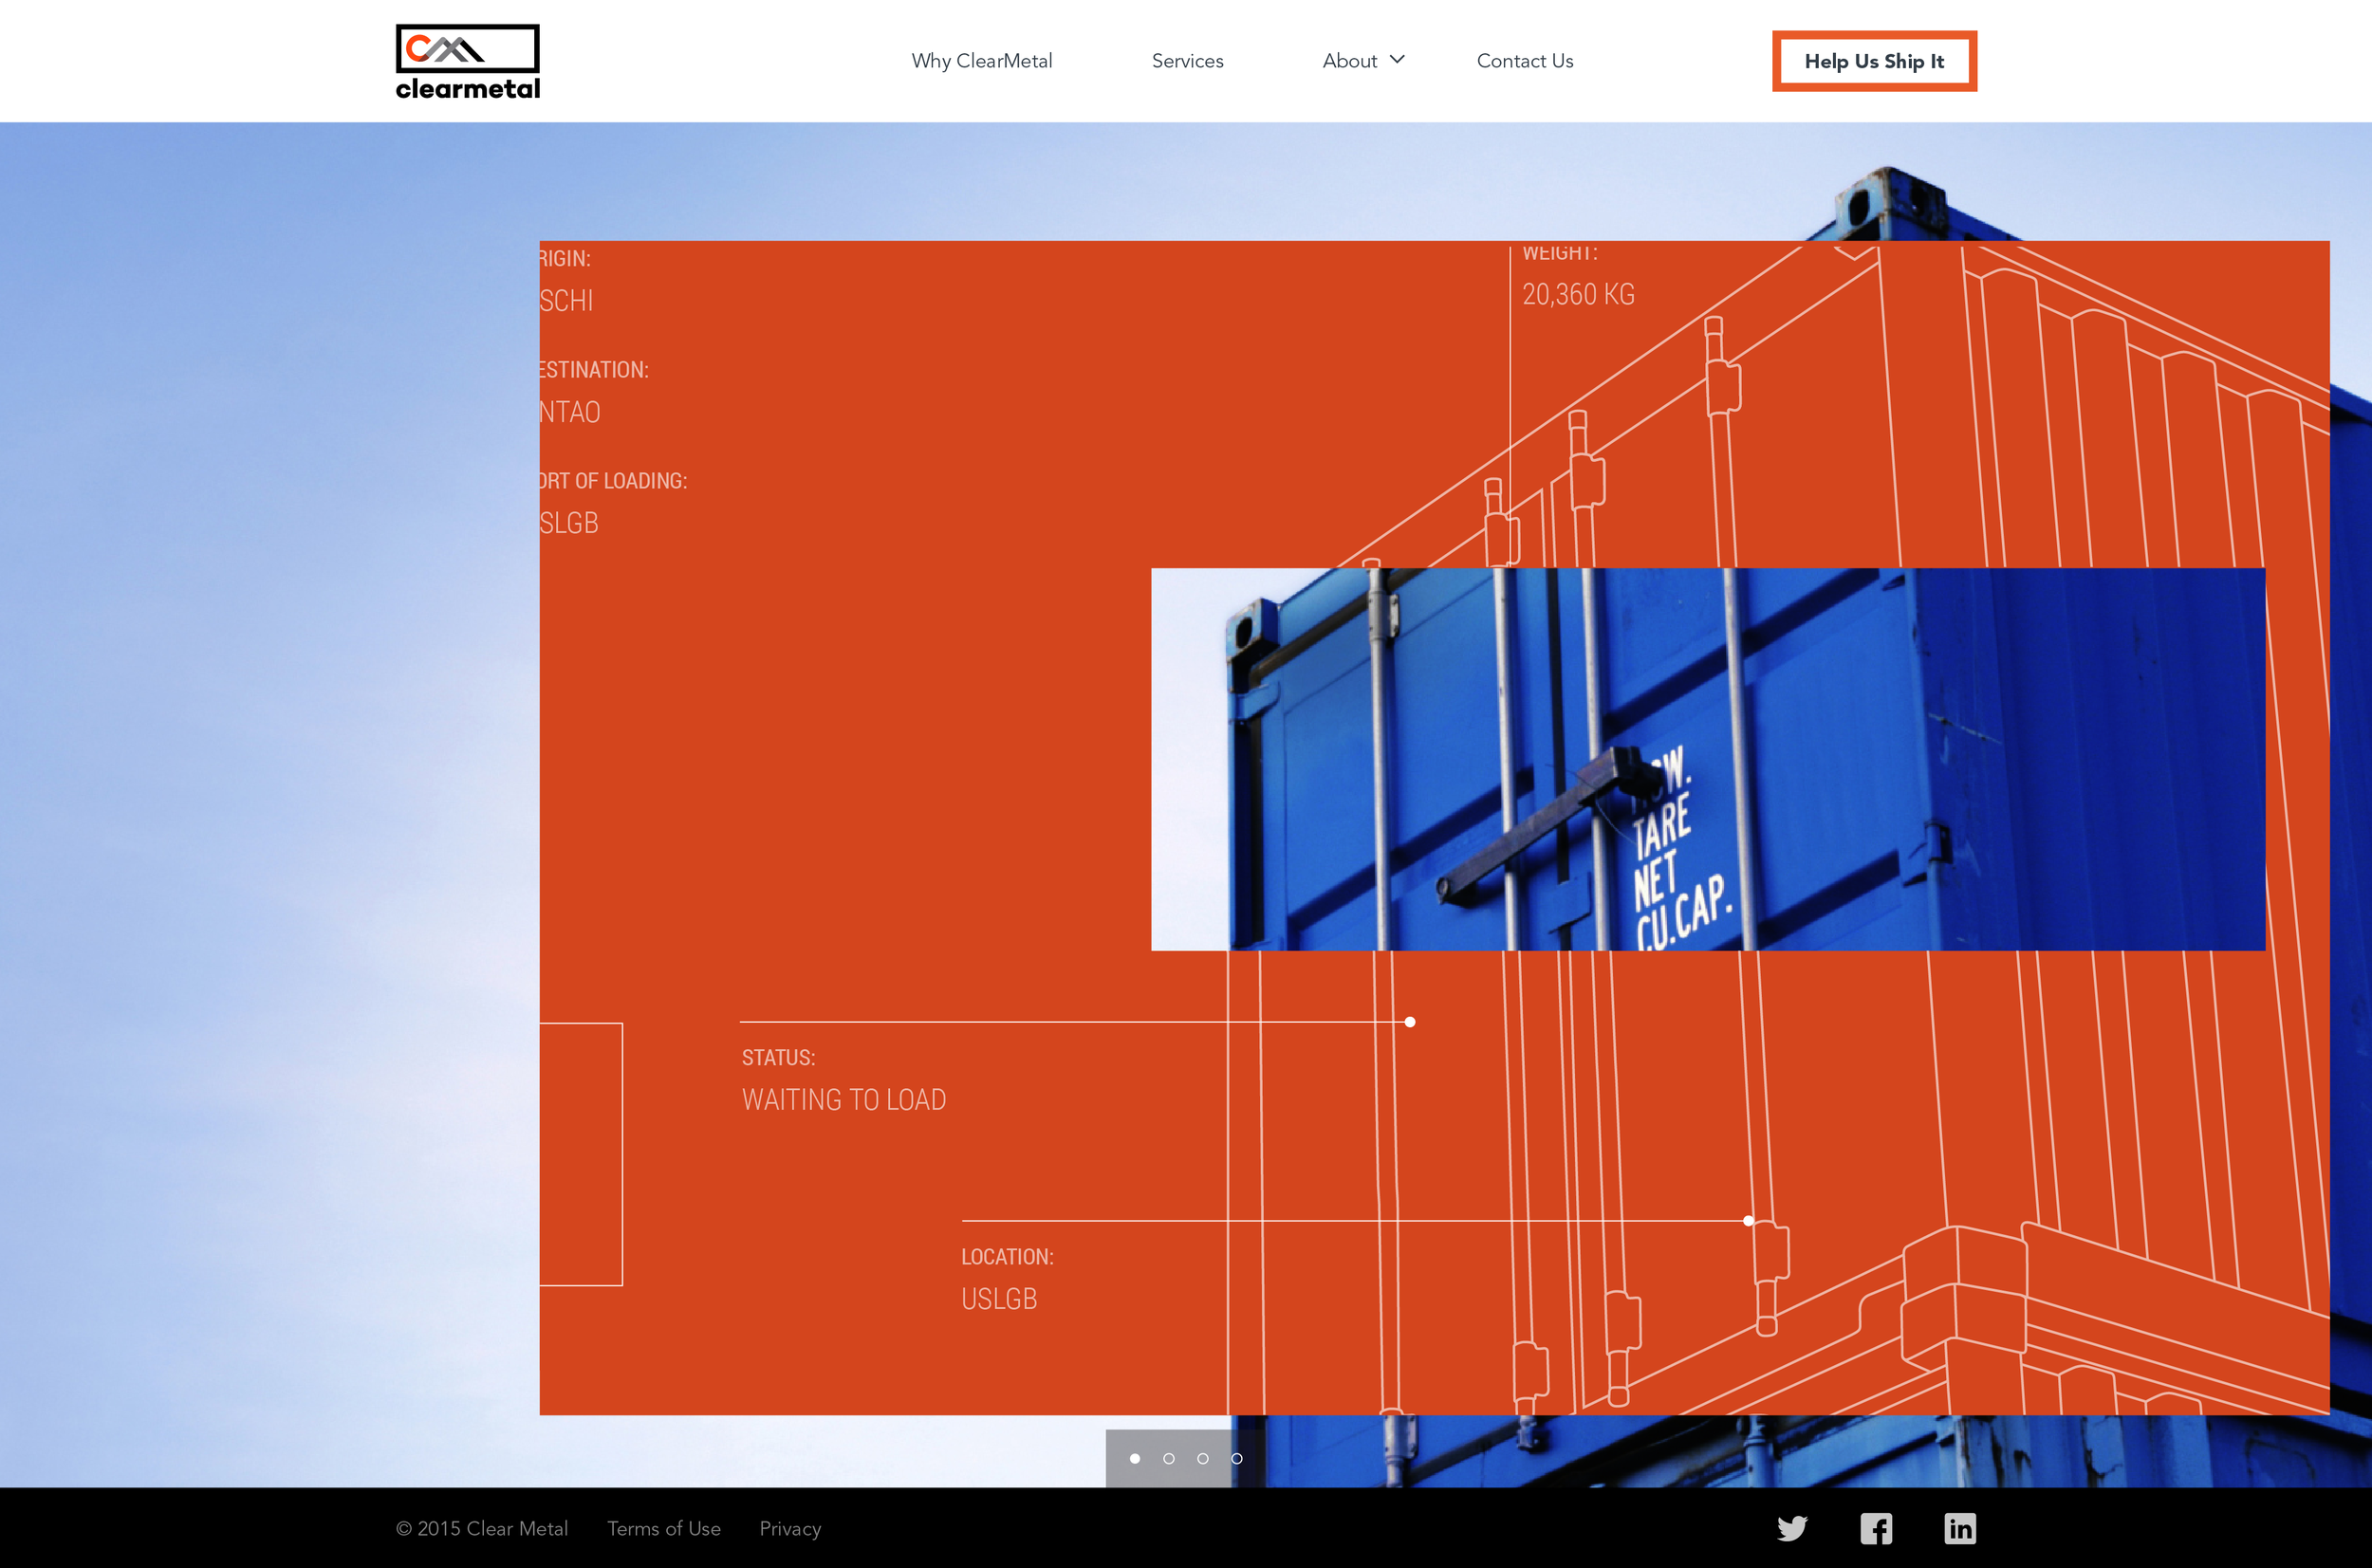Go to the Services page

click(x=1188, y=61)
